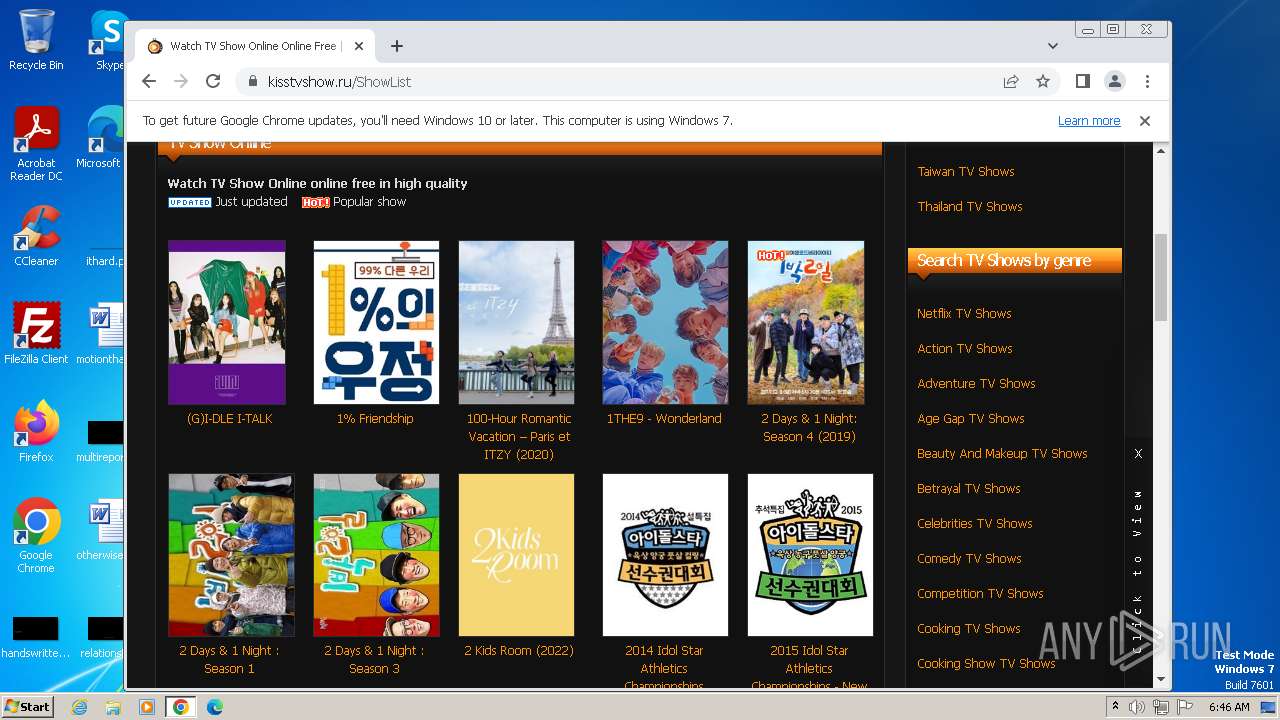Open Taiwan TV Shows category
This screenshot has width=1280, height=720.
tap(966, 172)
